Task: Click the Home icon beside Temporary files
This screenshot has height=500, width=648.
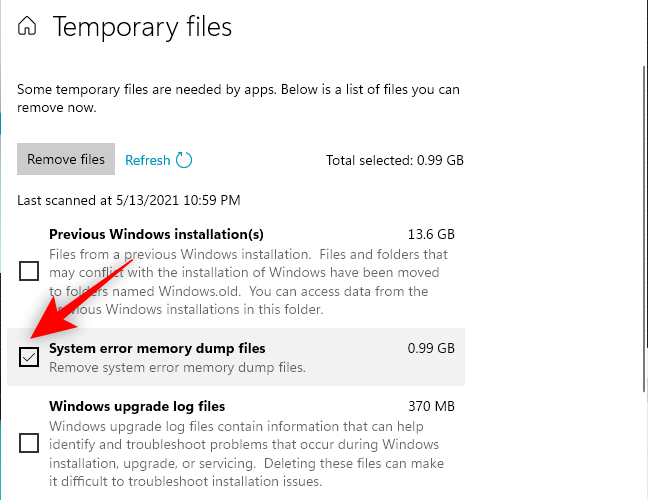Action: [x=28, y=27]
